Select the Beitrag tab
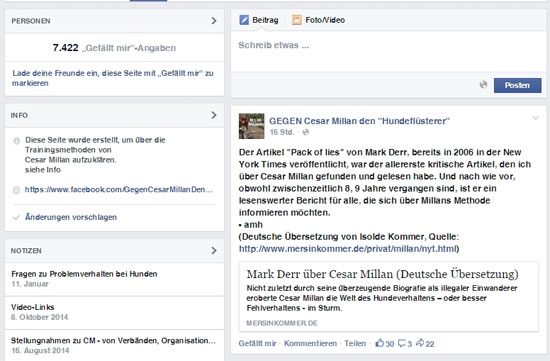 (x=259, y=20)
